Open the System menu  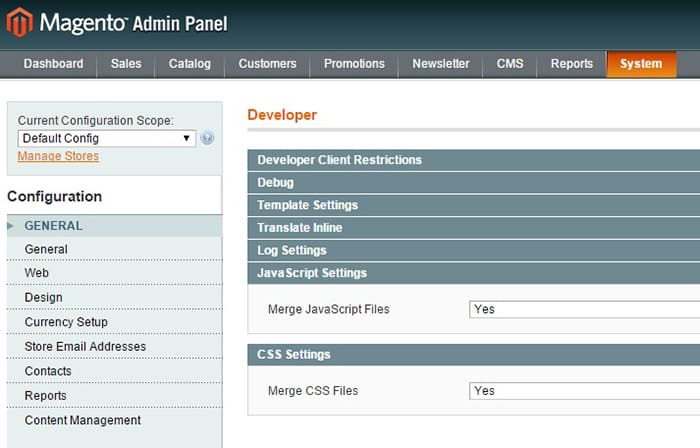[640, 64]
